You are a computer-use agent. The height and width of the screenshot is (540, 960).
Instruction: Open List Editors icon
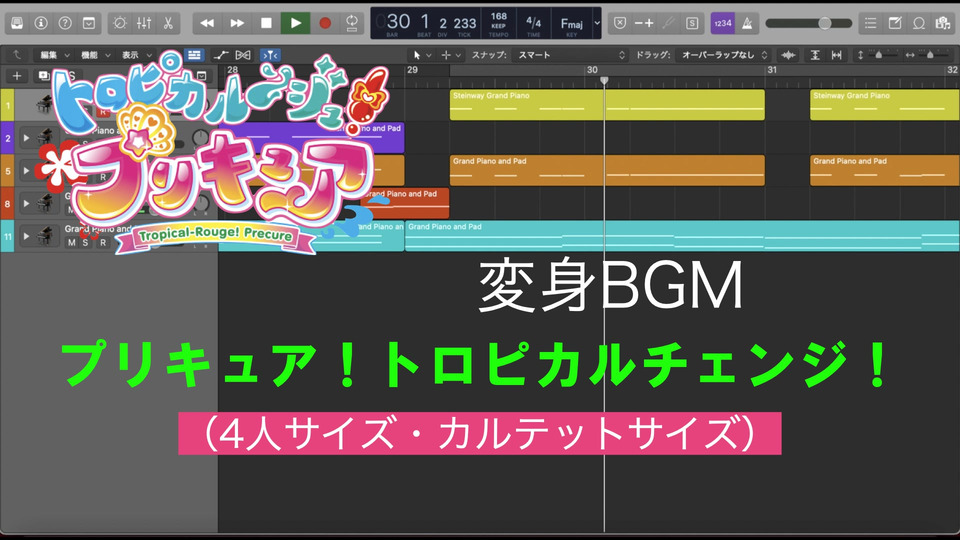[x=871, y=23]
